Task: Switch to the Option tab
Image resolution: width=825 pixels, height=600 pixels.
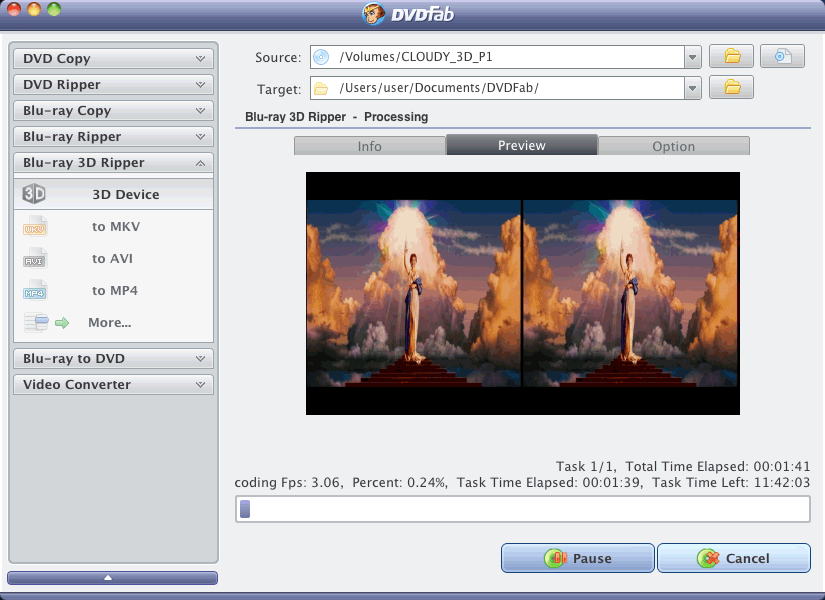Action: (x=673, y=146)
